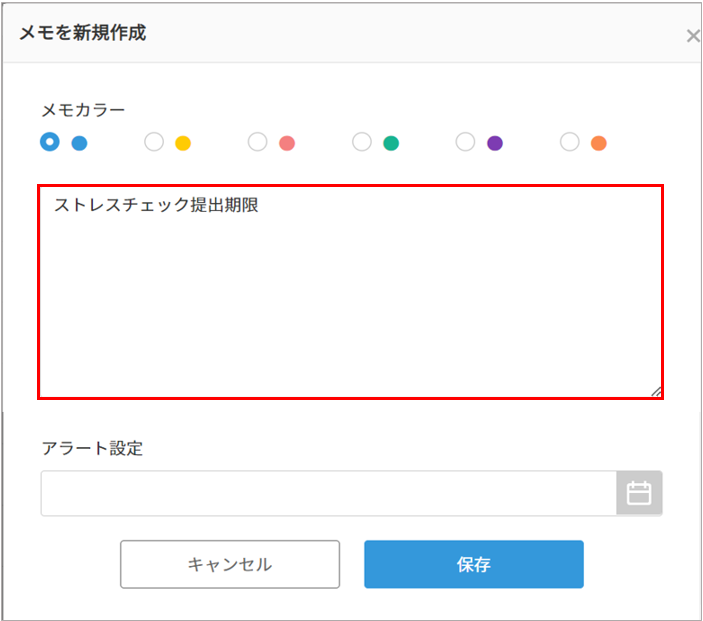The width and height of the screenshot is (703, 621).
Task: Open the alert date calendar picker
Action: (x=639, y=493)
